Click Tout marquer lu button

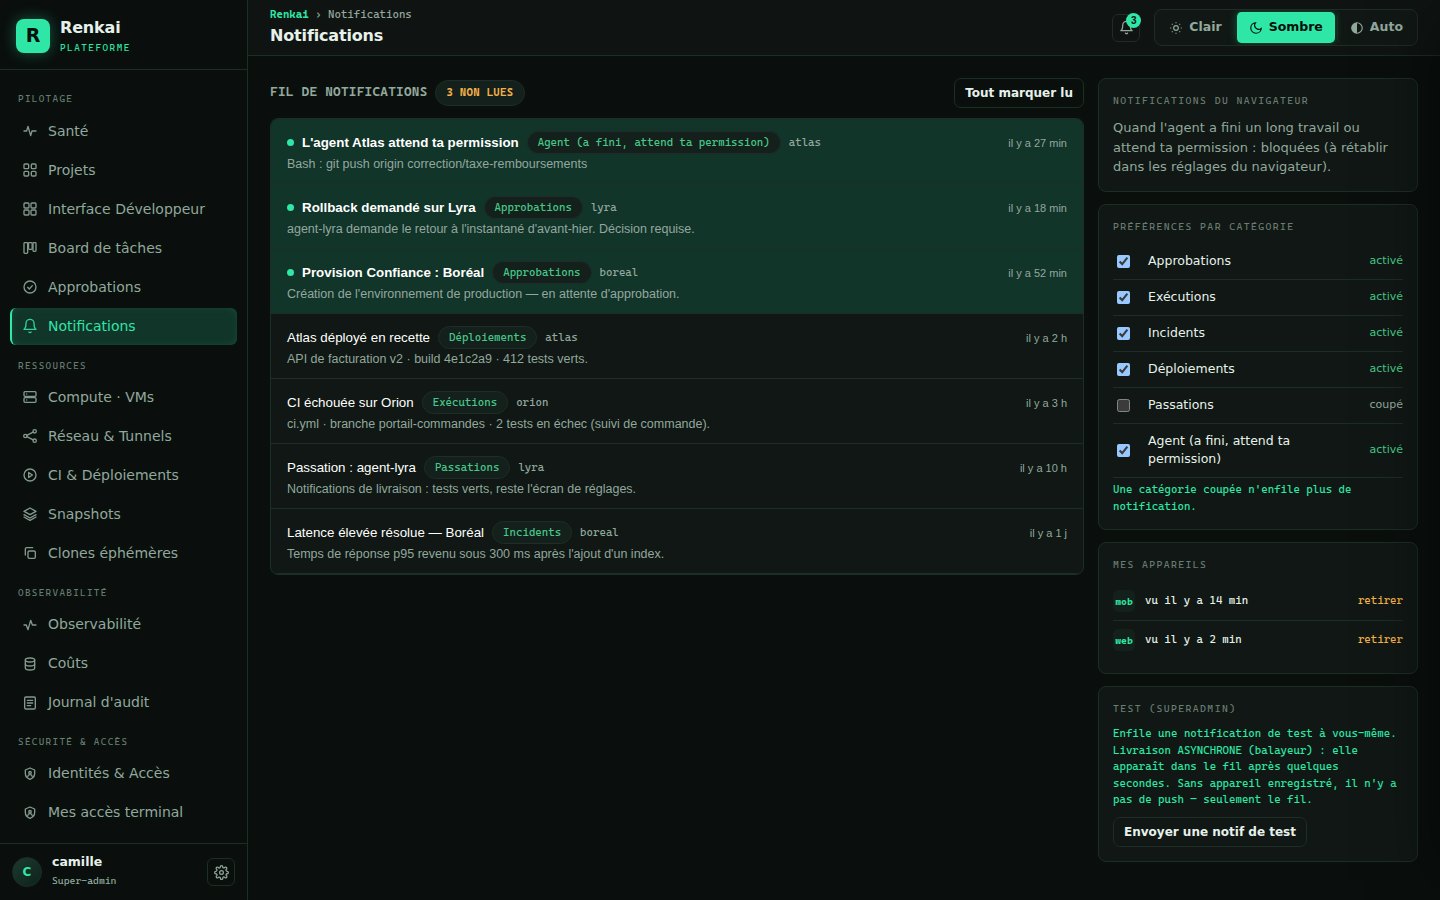(1018, 93)
